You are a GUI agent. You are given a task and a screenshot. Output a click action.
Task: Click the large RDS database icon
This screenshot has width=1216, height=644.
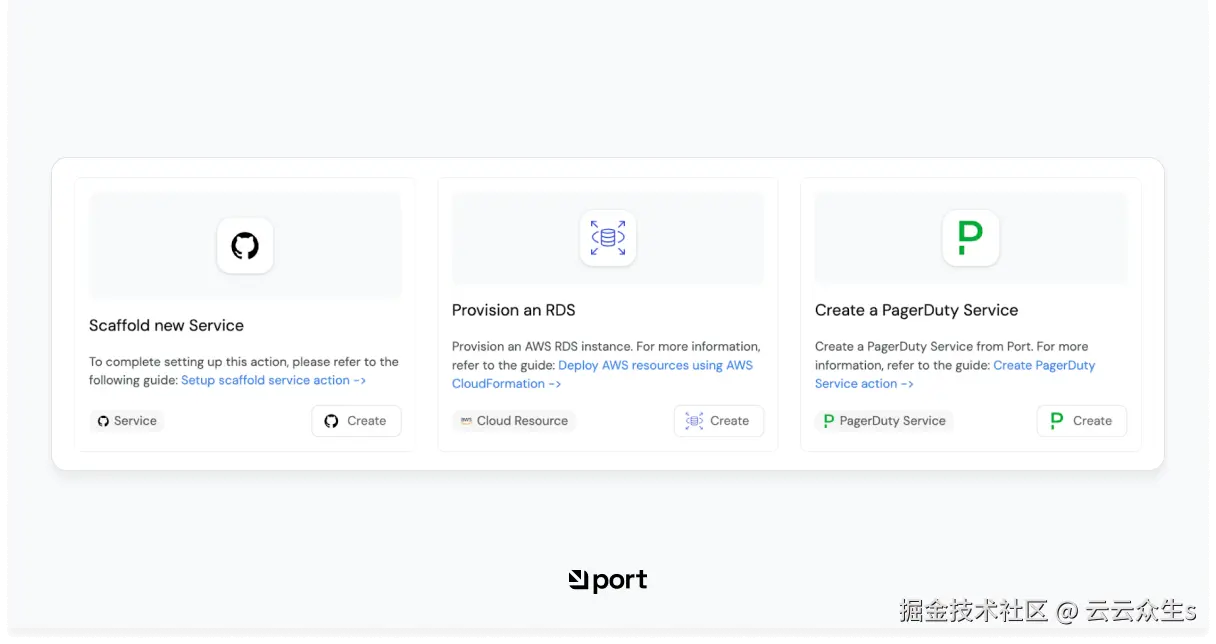608,238
